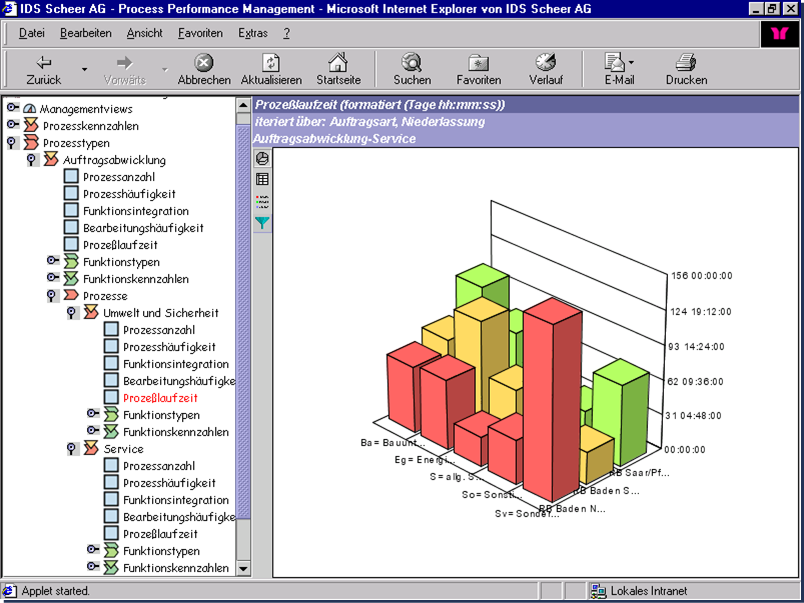Select Prozesshäufigkeit under Auftragsabwicklung
Screen dimensions: 804x603
129,194
